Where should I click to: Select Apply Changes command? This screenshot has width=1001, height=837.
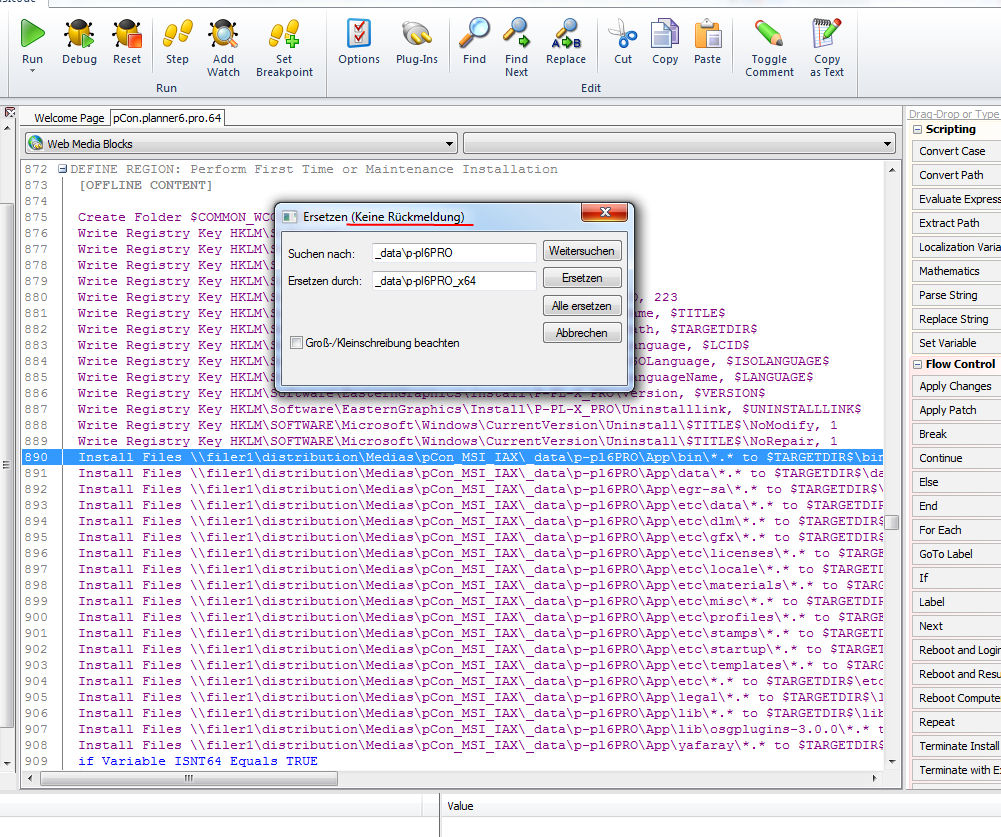956,386
